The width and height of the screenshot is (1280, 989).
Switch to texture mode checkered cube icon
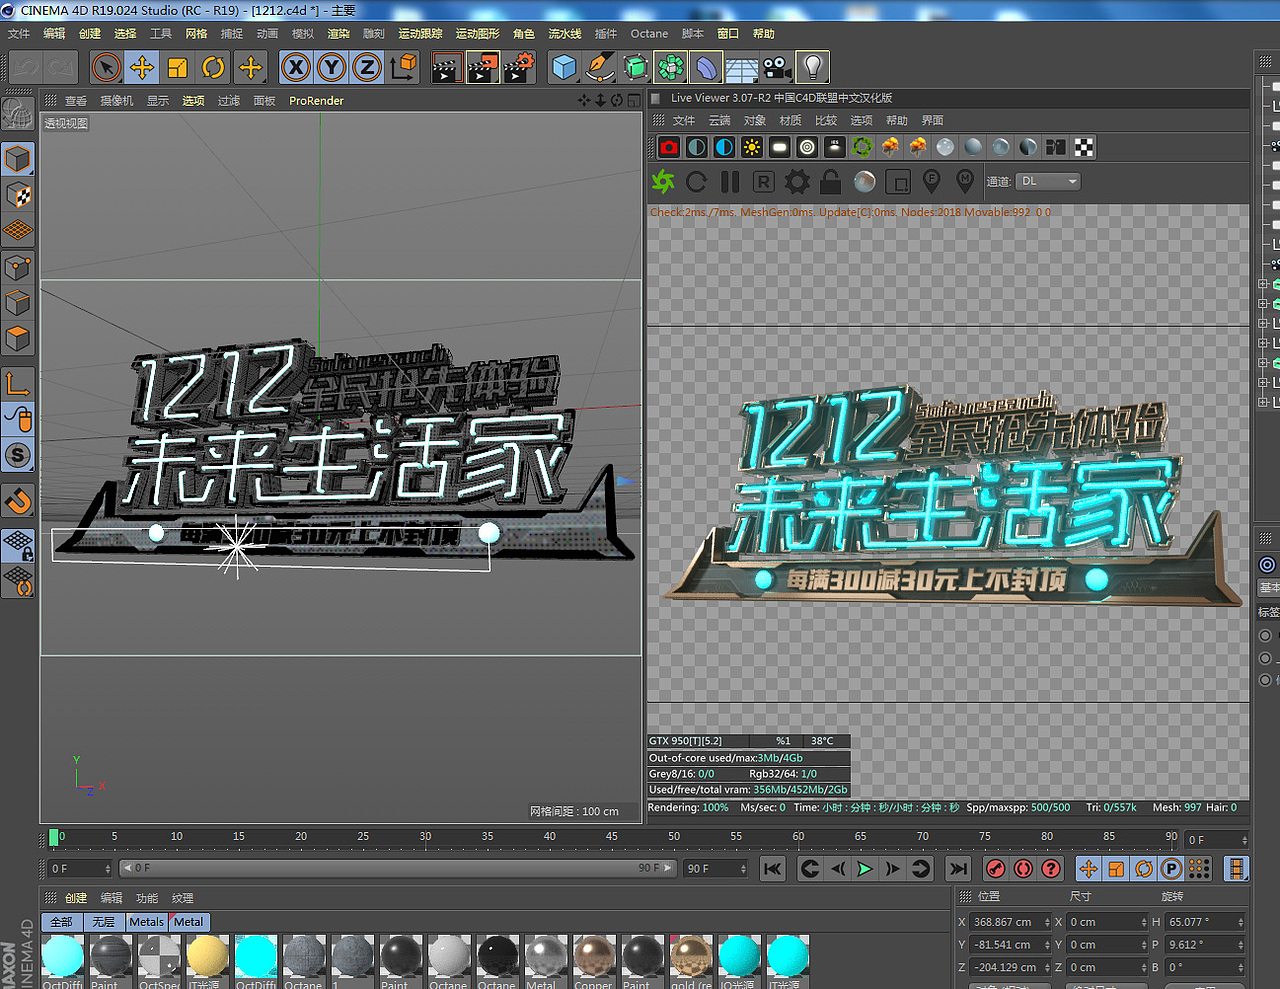(x=18, y=195)
